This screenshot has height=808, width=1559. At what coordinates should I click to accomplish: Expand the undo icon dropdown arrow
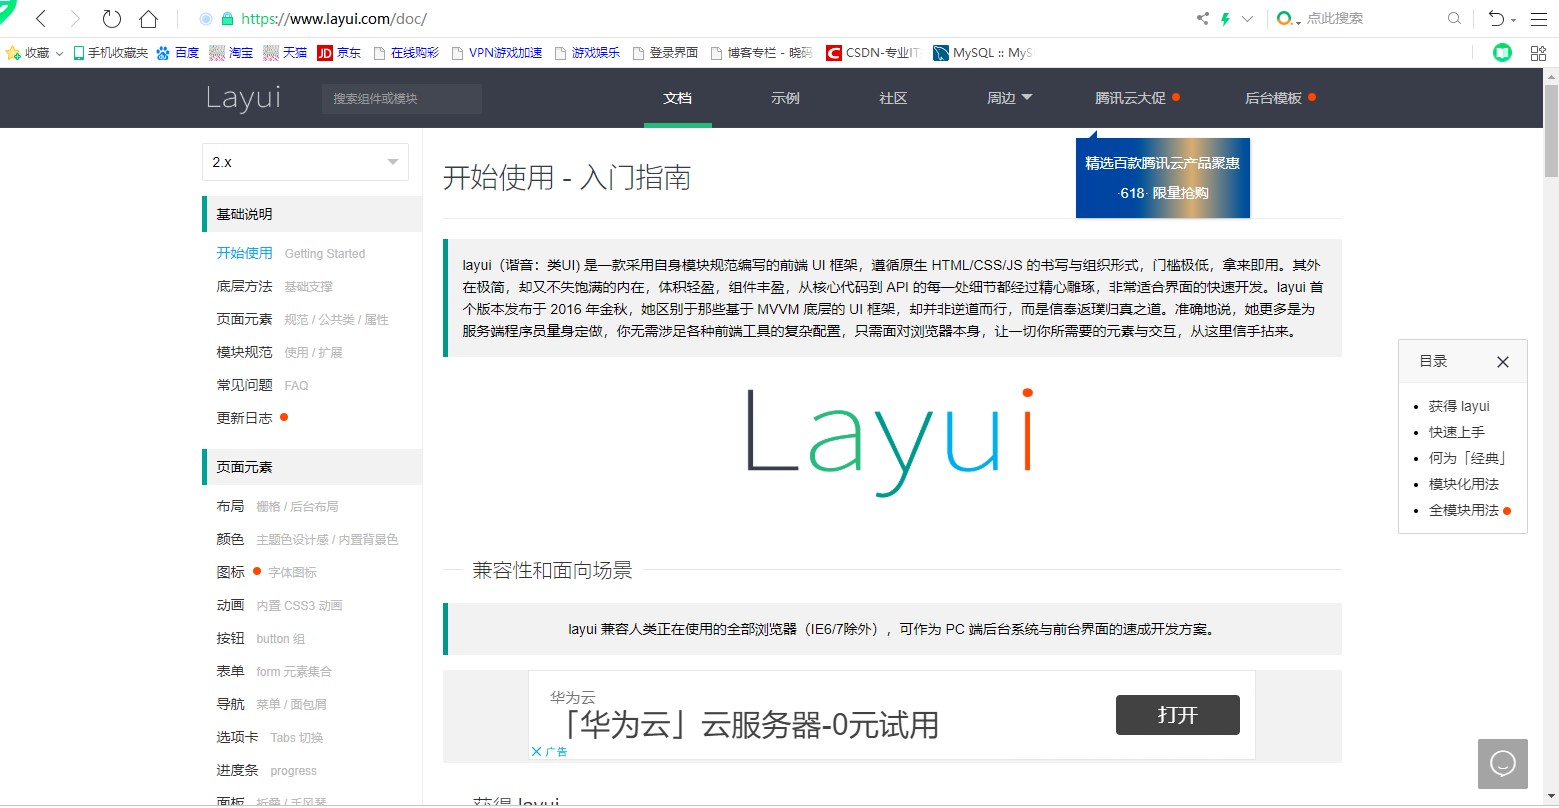(x=1514, y=19)
